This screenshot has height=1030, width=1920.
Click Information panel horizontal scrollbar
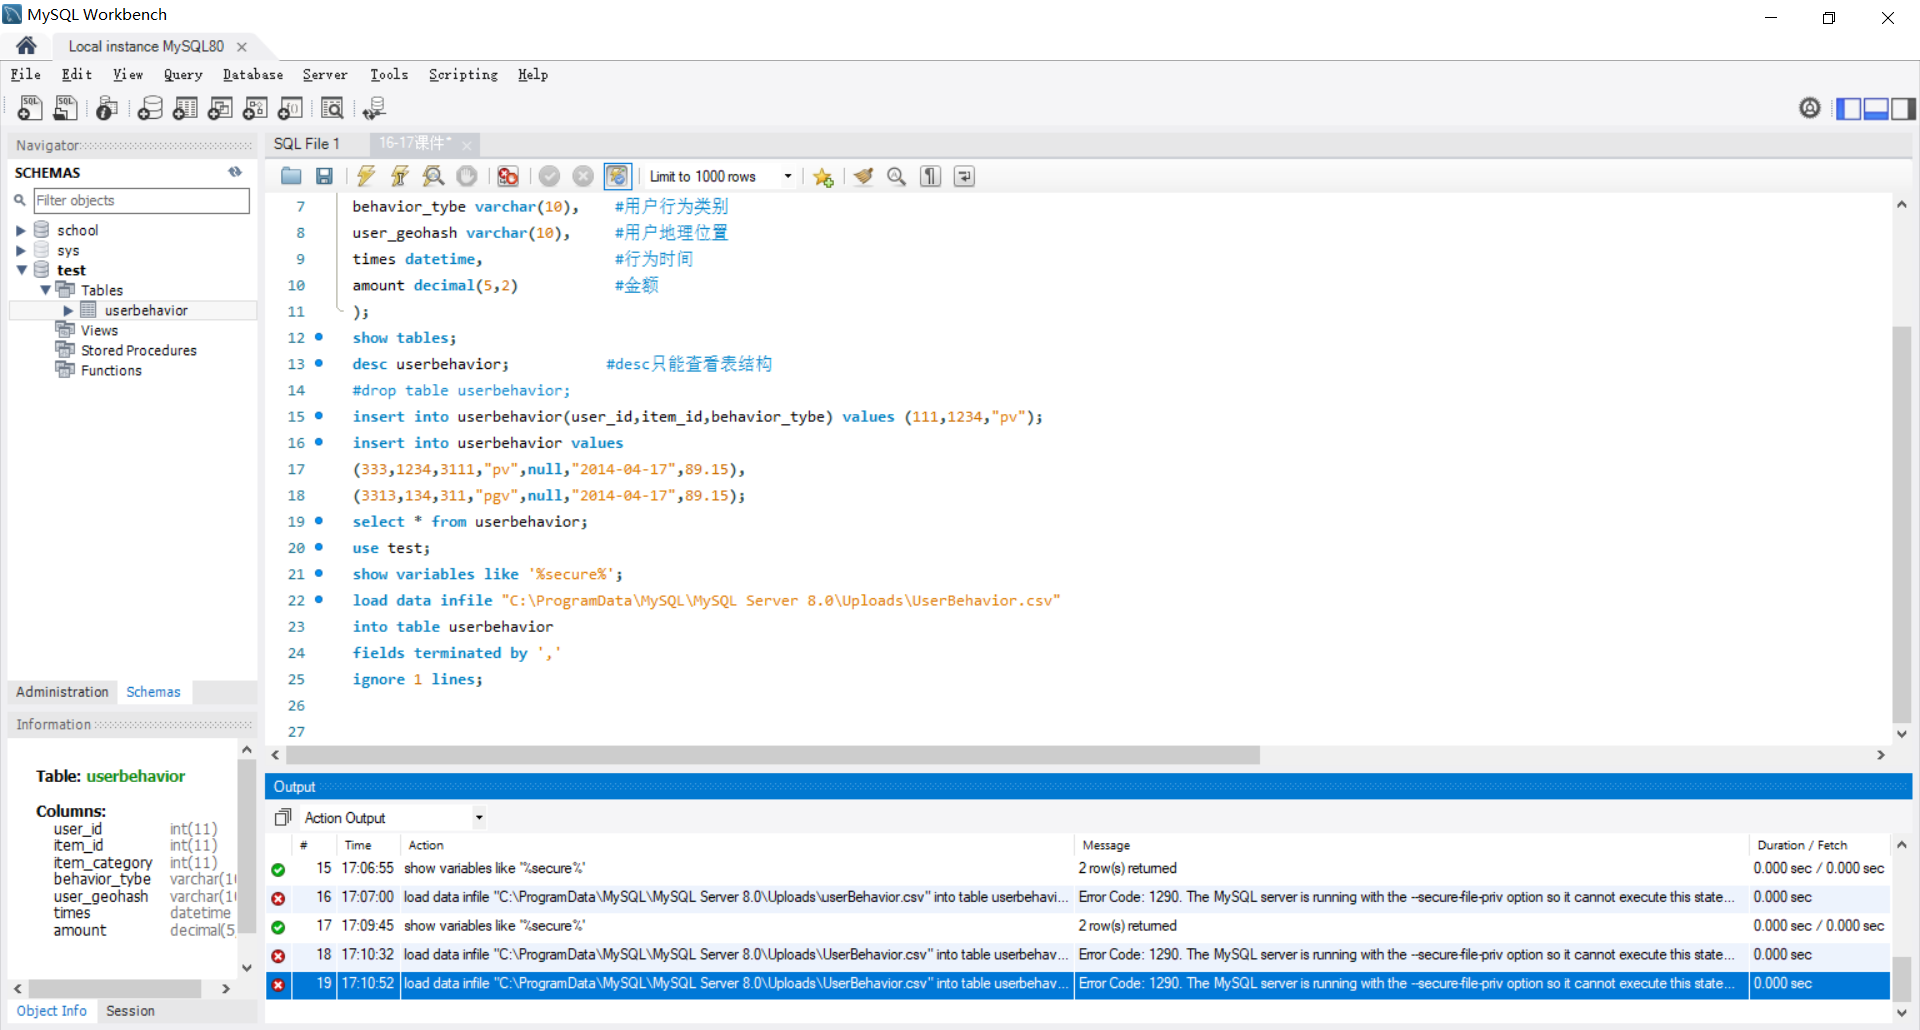click(114, 988)
